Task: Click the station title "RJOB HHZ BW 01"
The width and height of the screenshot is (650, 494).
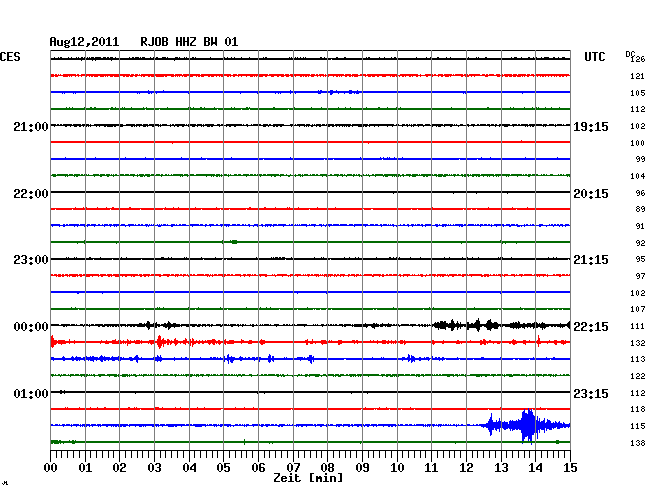Action: click(189, 42)
